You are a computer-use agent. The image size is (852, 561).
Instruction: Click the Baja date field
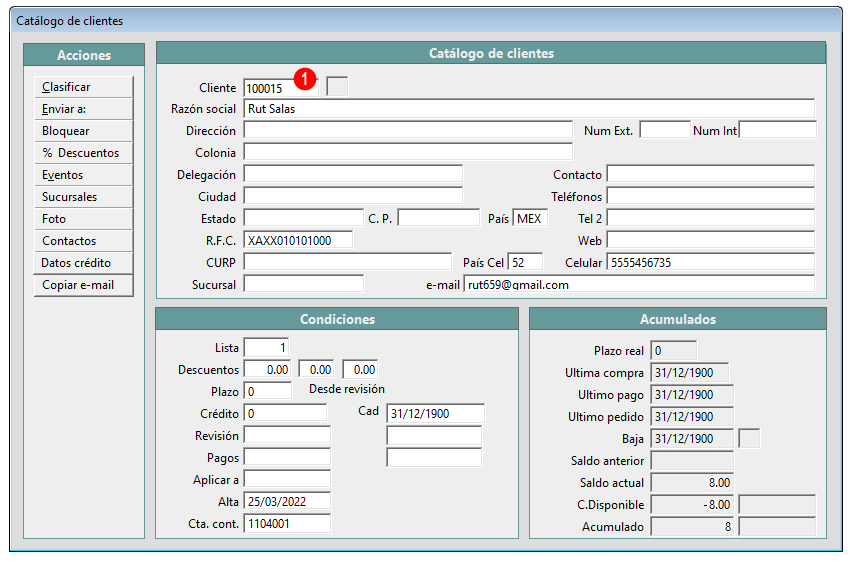(x=692, y=439)
